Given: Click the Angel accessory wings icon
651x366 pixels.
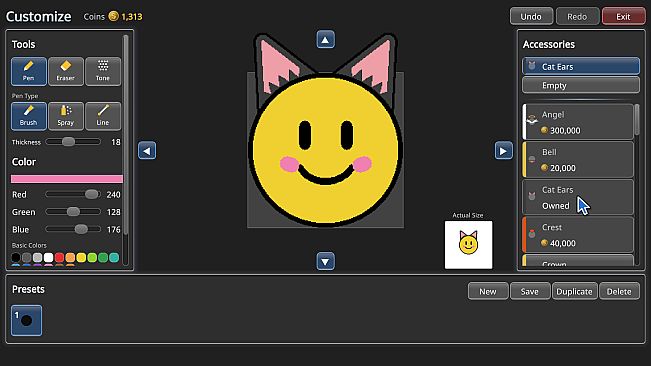Looking at the screenshot, I should pyautogui.click(x=532, y=120).
